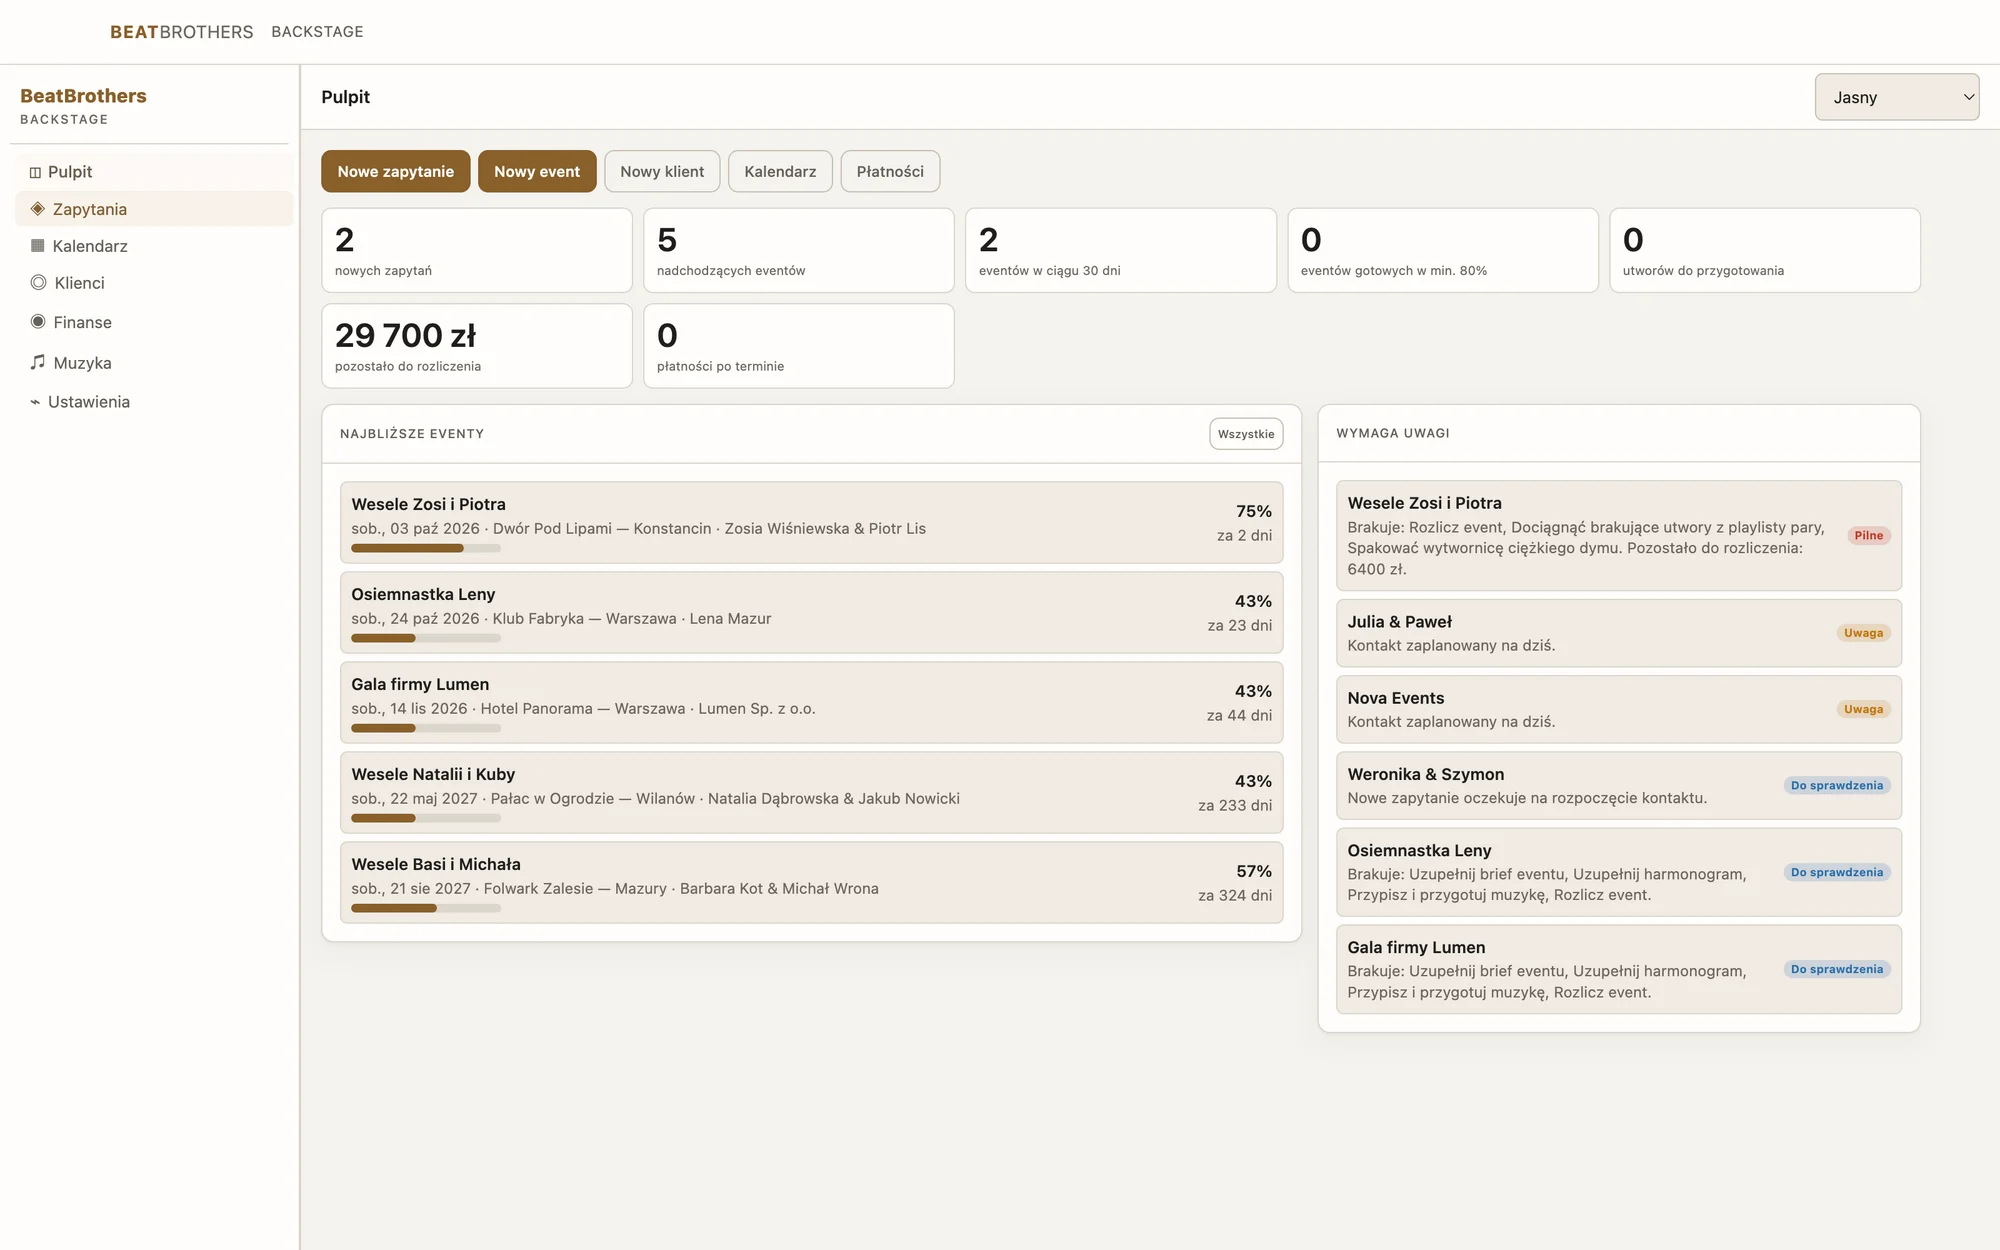Click the progress bar of Wesele Zosi i Piotra

(426, 548)
